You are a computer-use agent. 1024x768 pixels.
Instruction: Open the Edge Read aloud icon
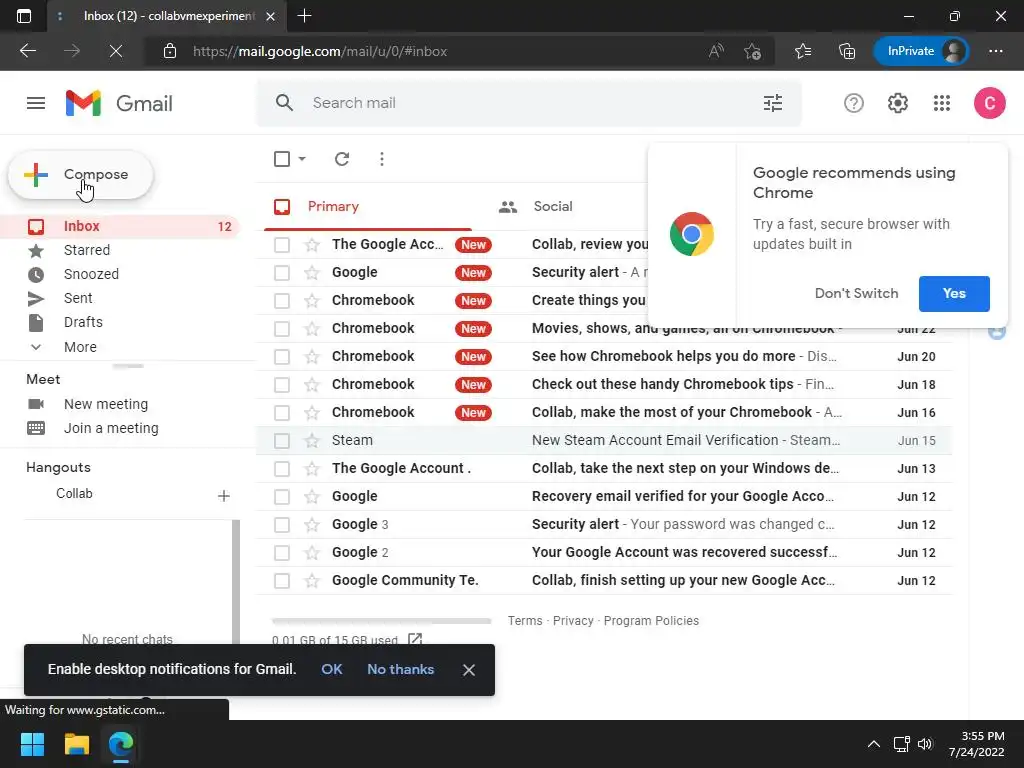coord(716,51)
